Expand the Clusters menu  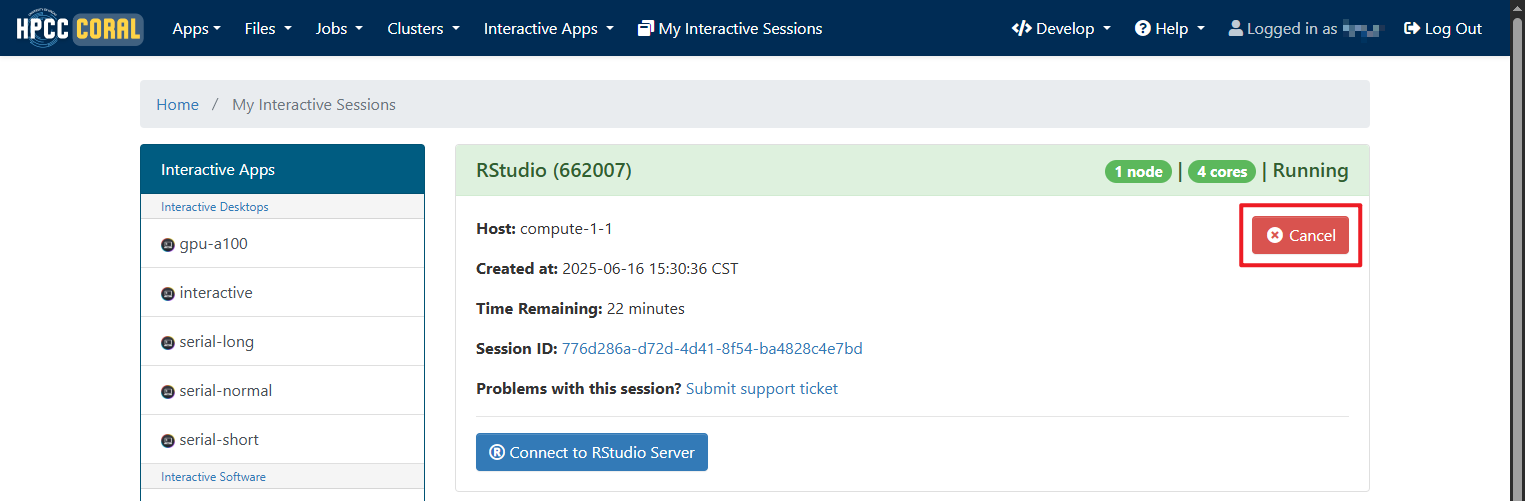coord(424,29)
